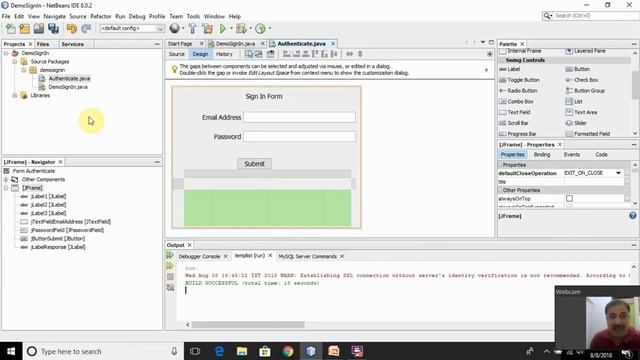Open the default config dropdown
Screen dimensions: 640x360
[x=132, y=29]
